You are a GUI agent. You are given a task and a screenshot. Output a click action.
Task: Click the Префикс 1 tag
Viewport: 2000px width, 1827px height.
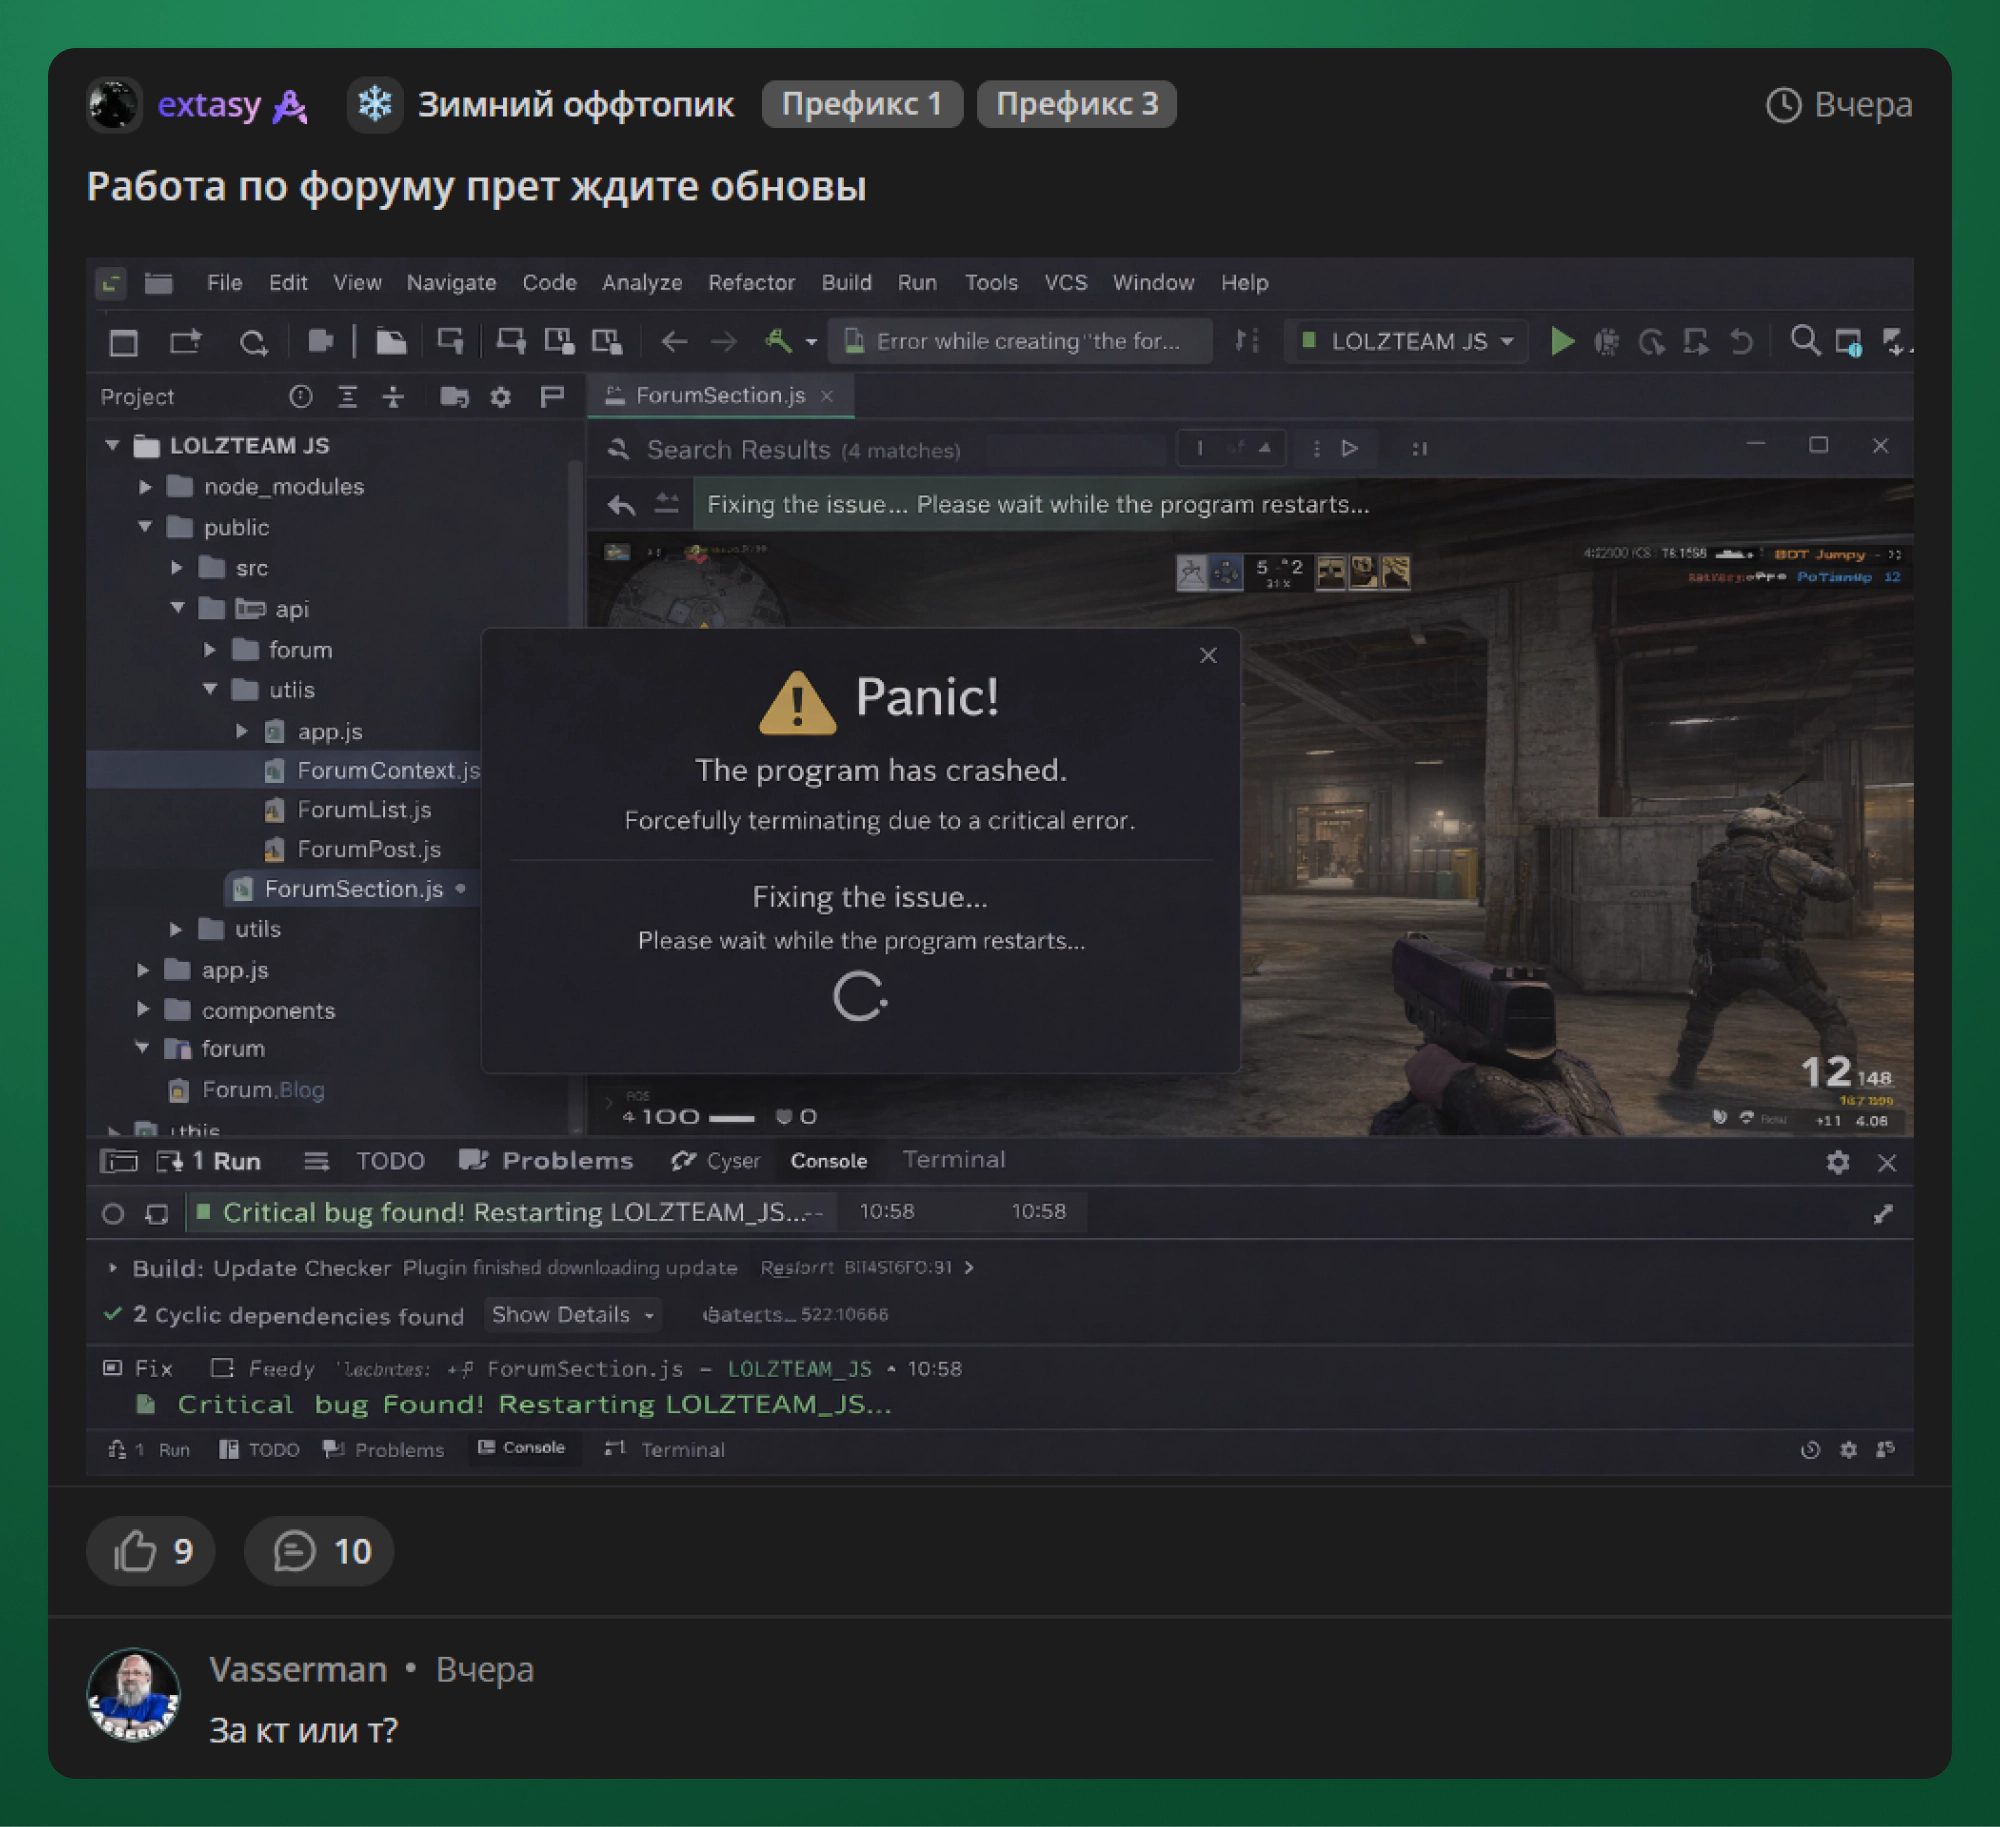pyautogui.click(x=861, y=104)
